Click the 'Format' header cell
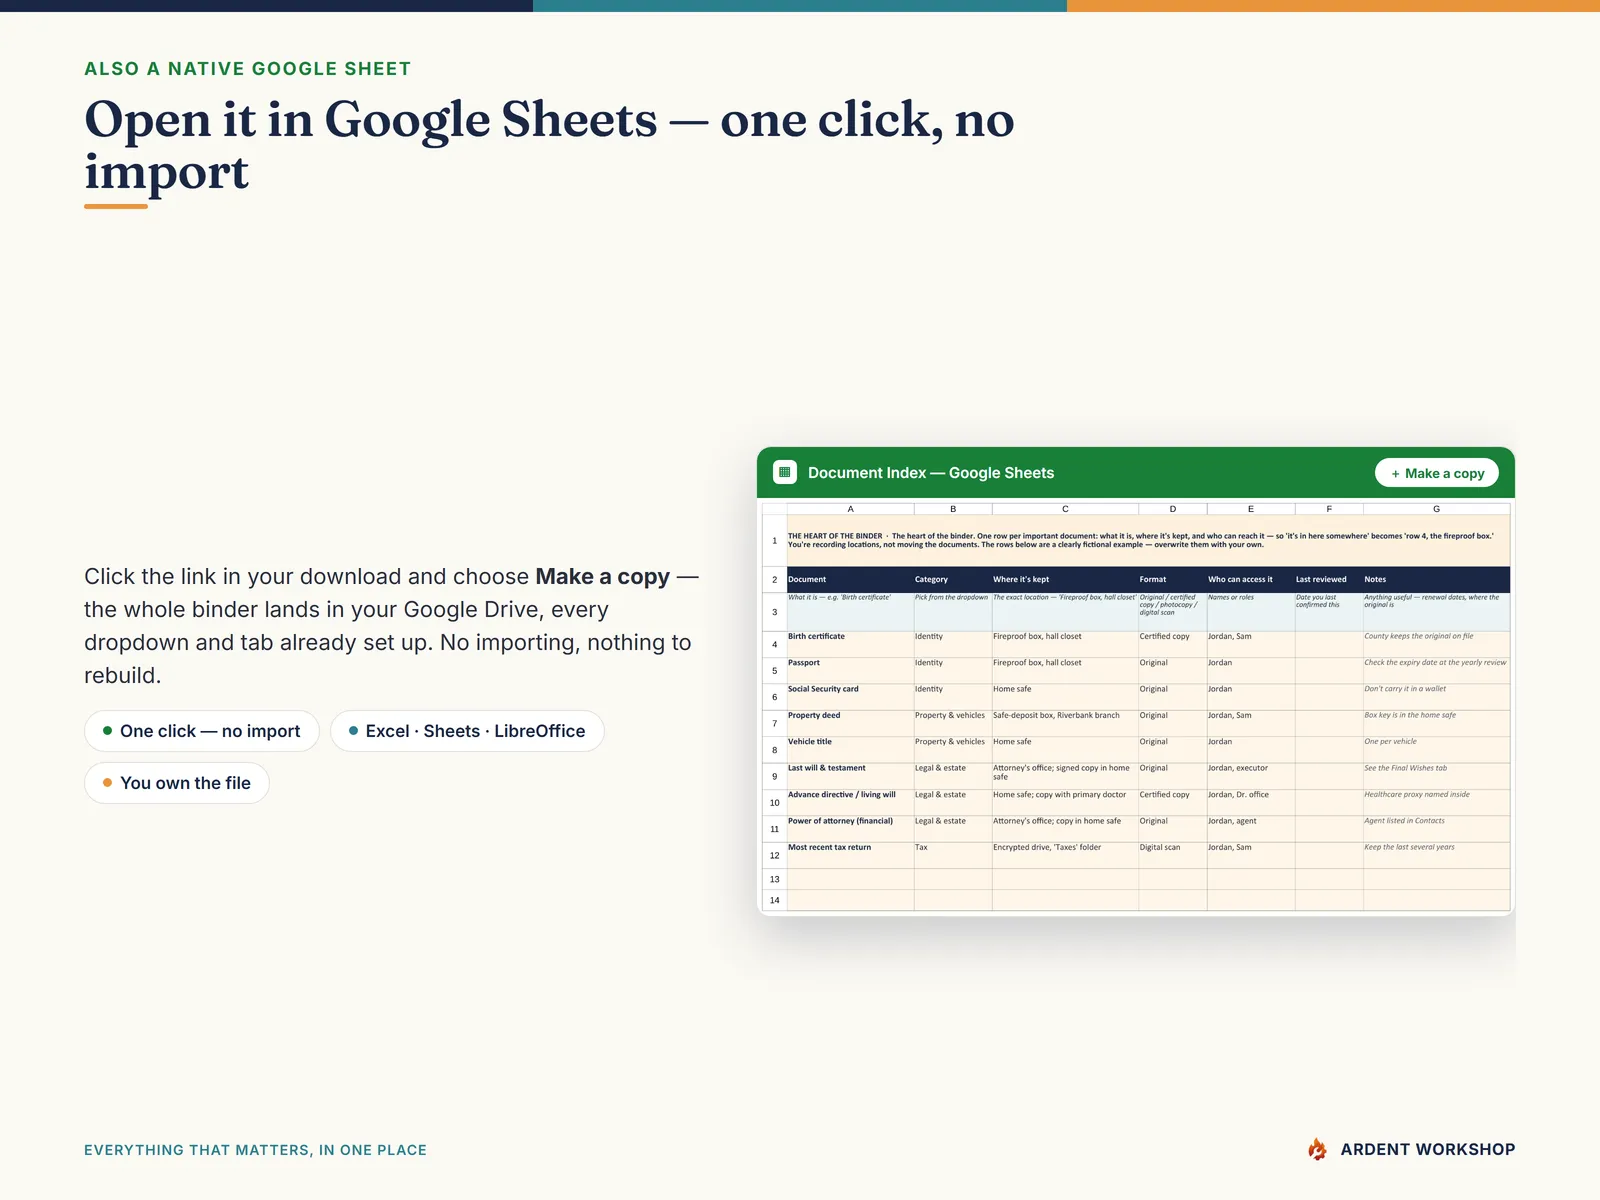 click(x=1173, y=579)
